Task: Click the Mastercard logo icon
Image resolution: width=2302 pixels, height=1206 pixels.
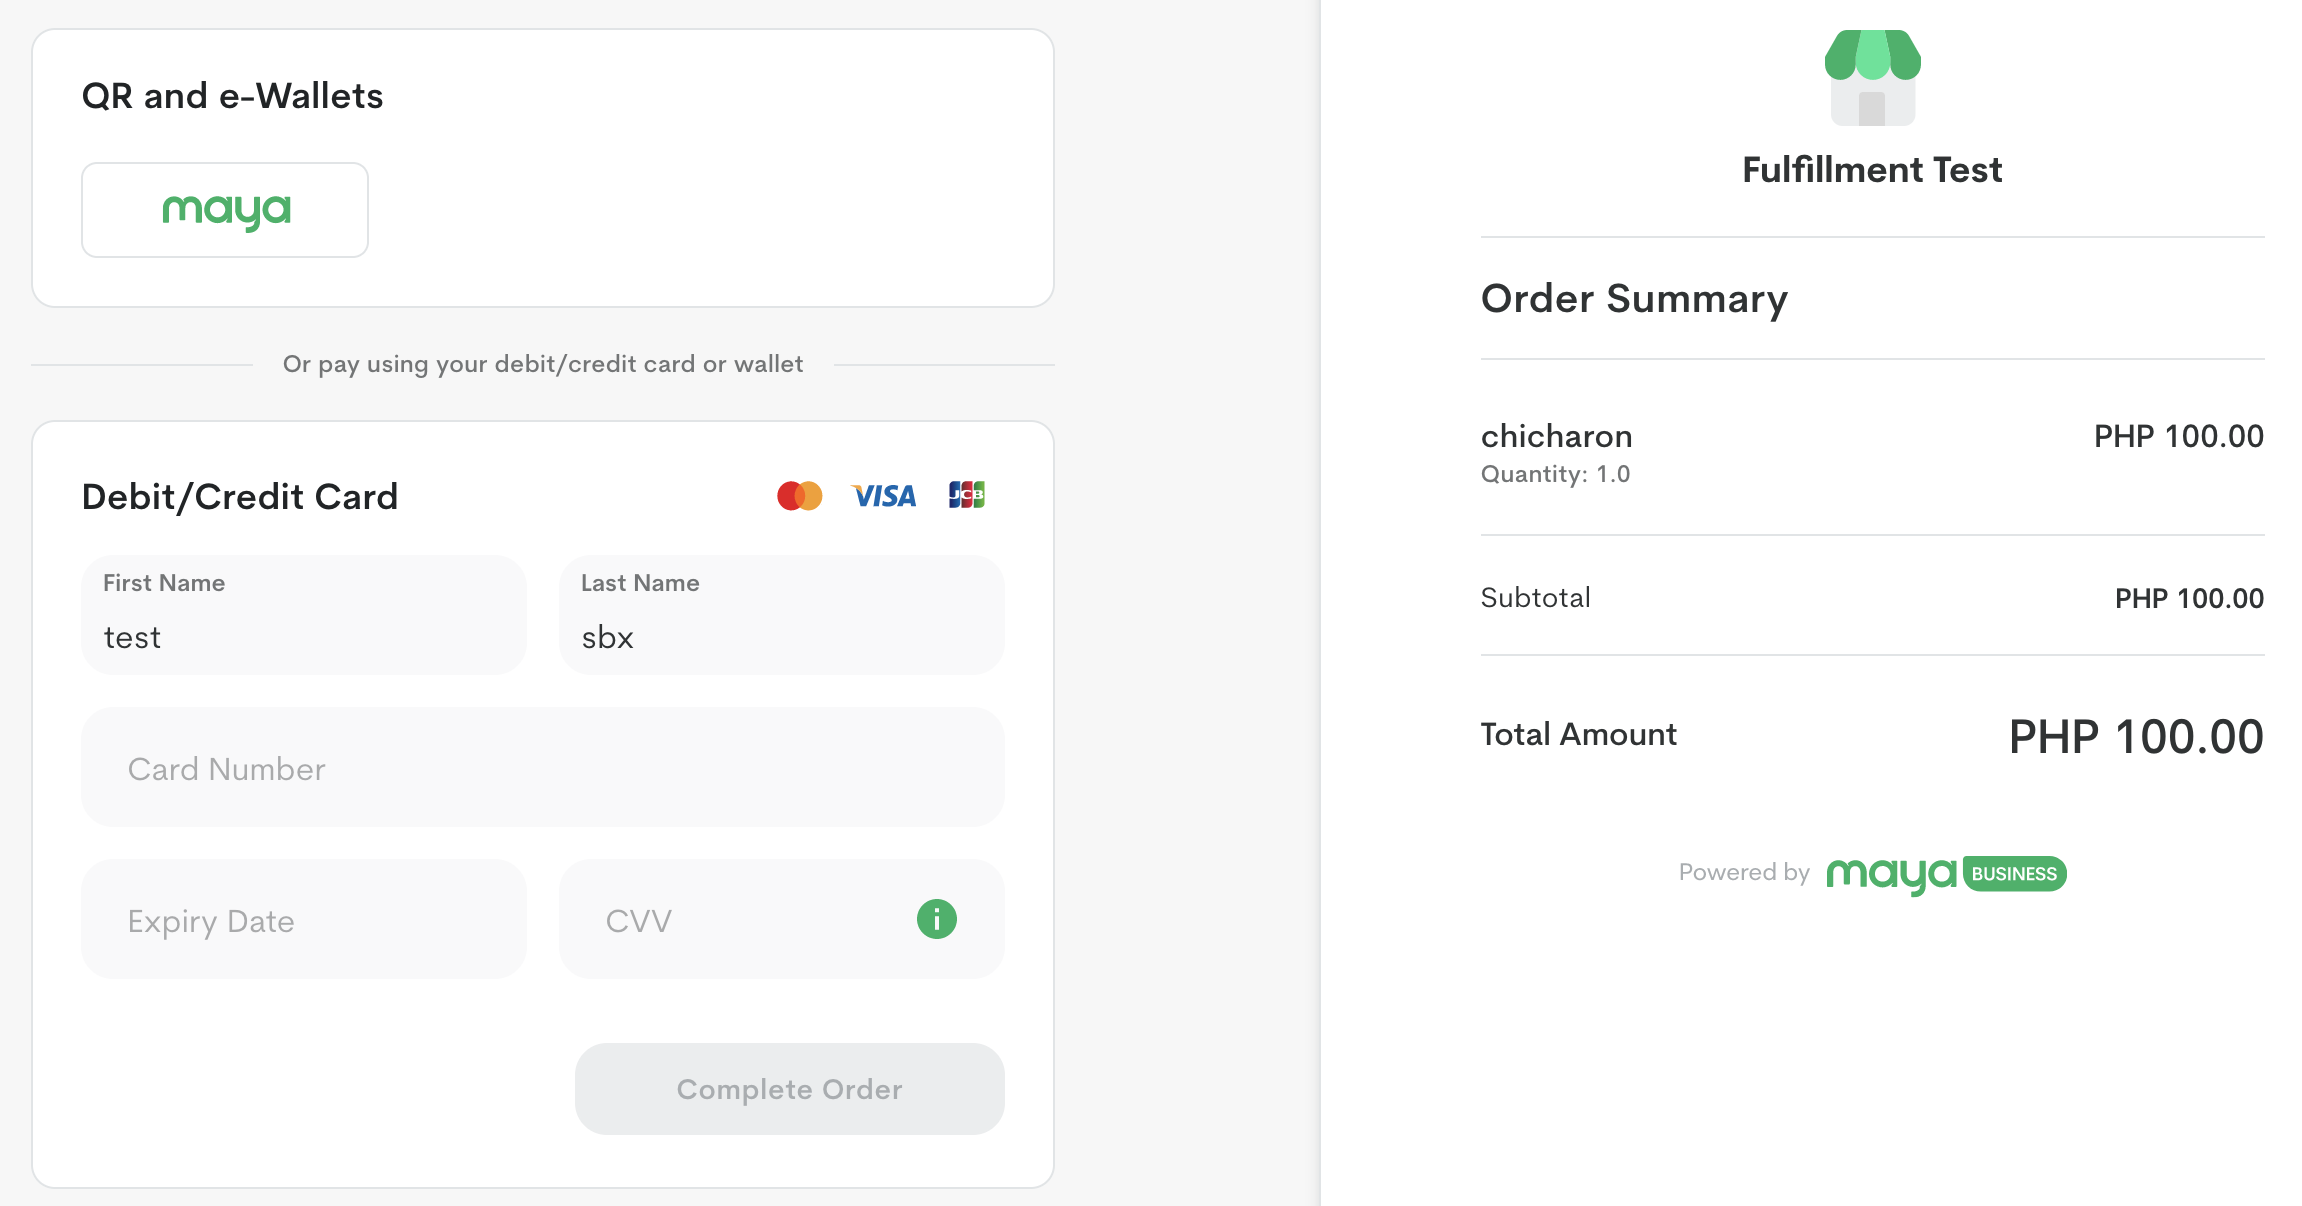Action: point(799,496)
